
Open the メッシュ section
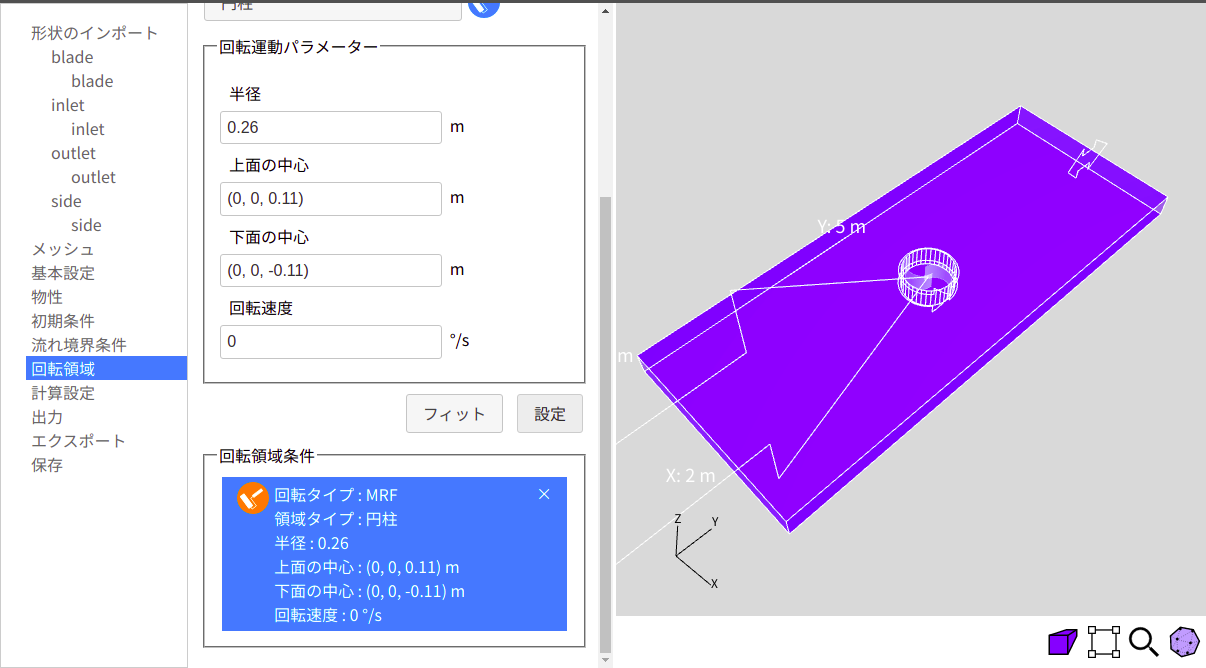click(62, 249)
